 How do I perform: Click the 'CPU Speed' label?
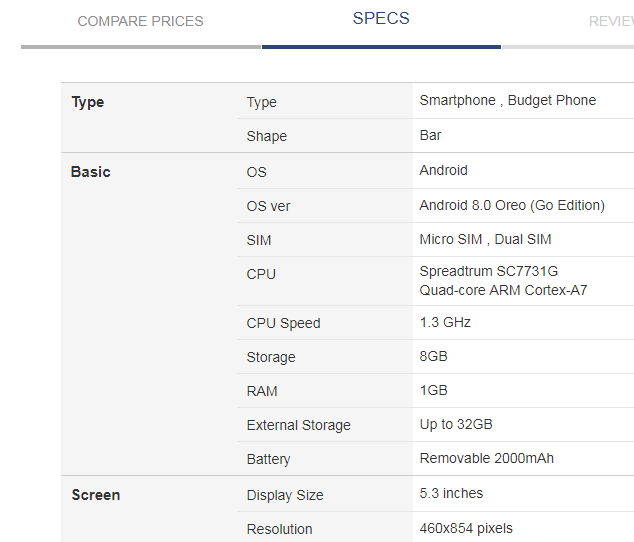(283, 323)
